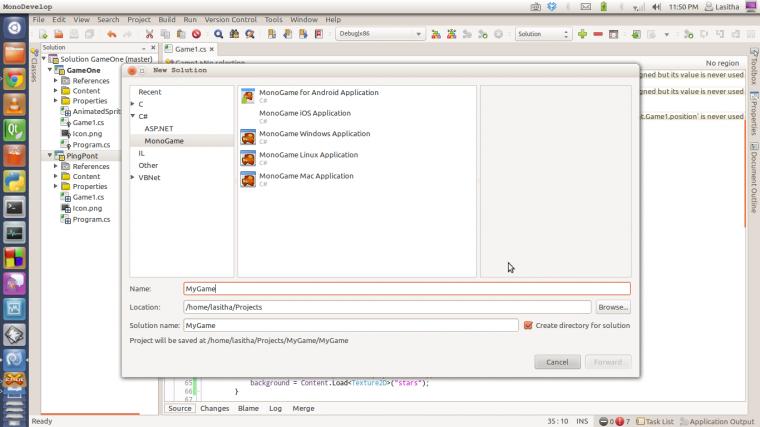
Task: Click the volume icon in system tray
Action: point(656,7)
